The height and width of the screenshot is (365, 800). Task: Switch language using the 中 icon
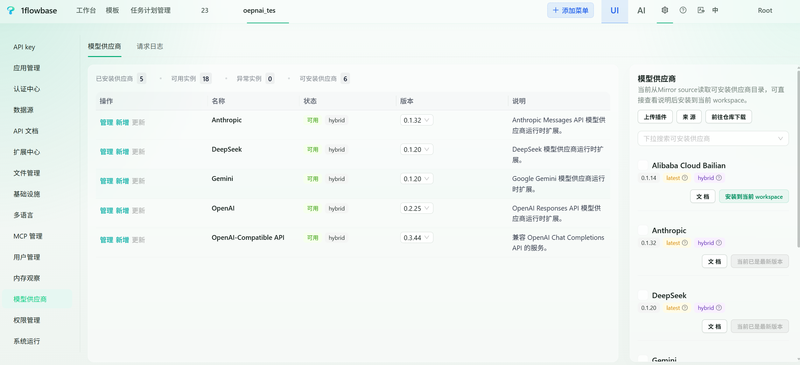pyautogui.click(x=715, y=10)
